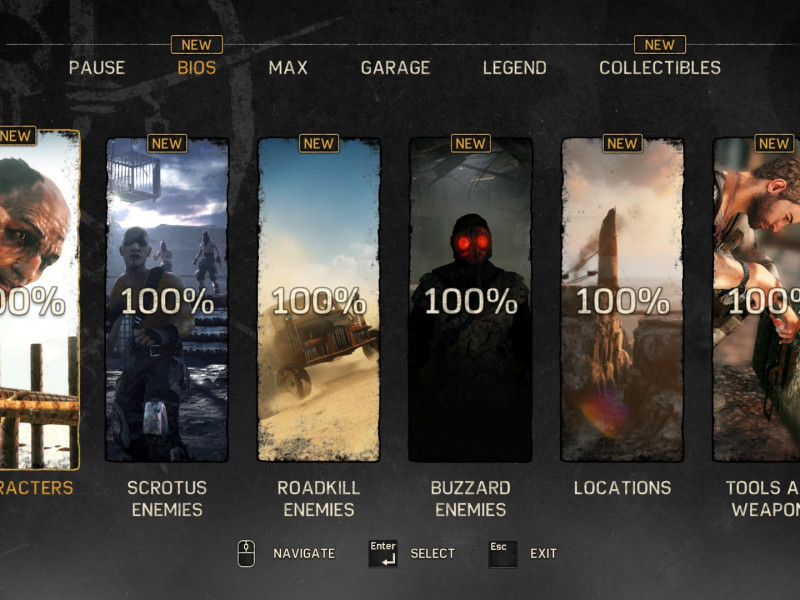Open the MAX tab
This screenshot has height=600, width=800.
click(x=288, y=68)
